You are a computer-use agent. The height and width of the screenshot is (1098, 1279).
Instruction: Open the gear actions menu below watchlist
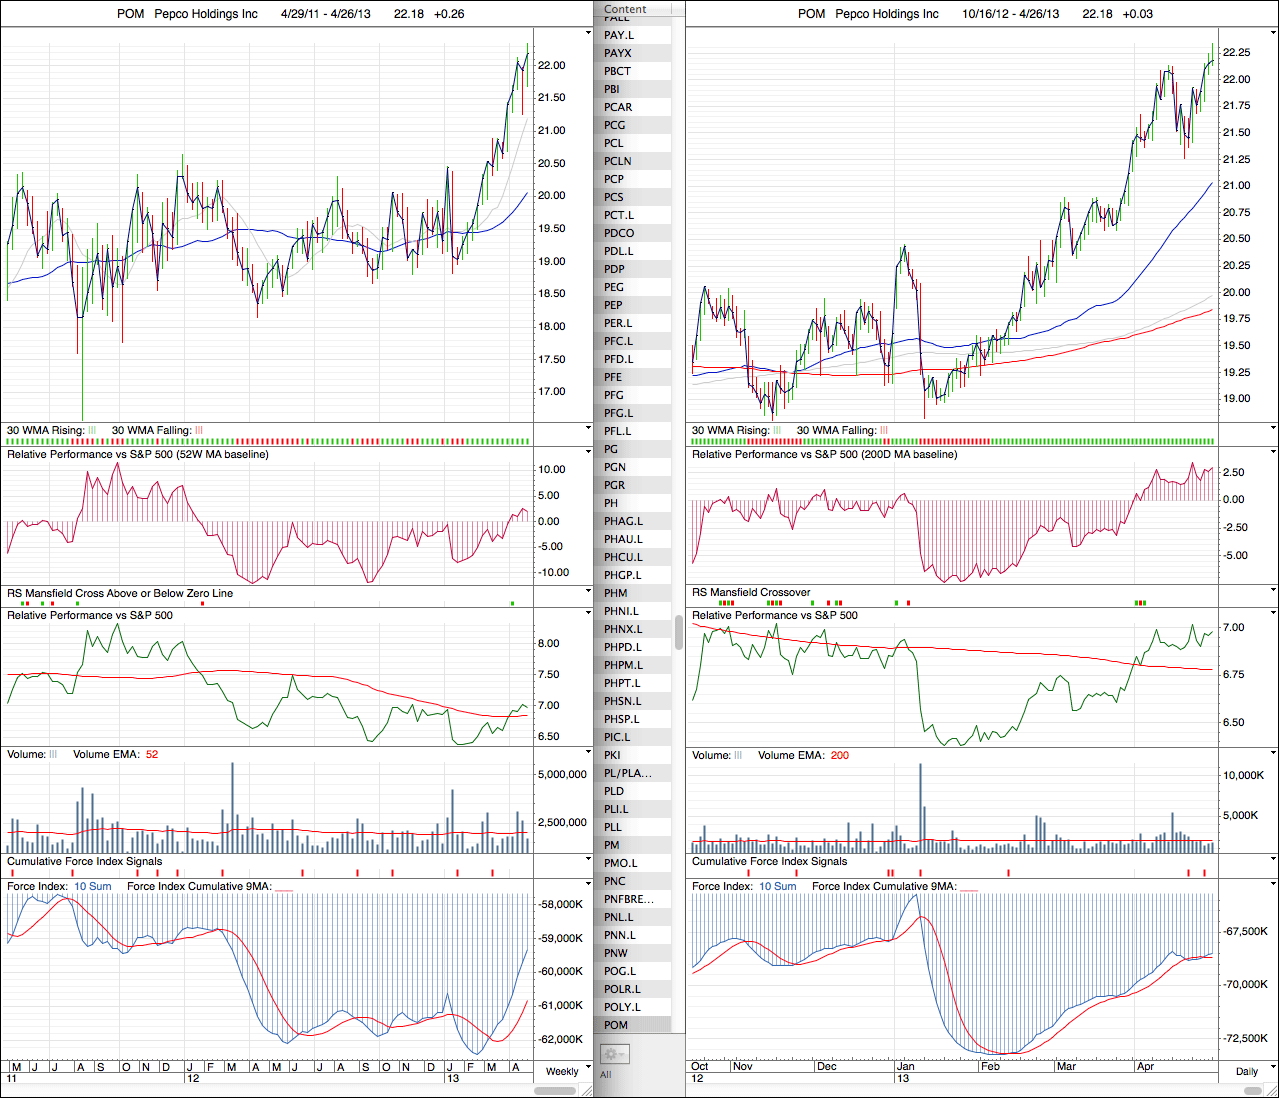click(613, 1054)
